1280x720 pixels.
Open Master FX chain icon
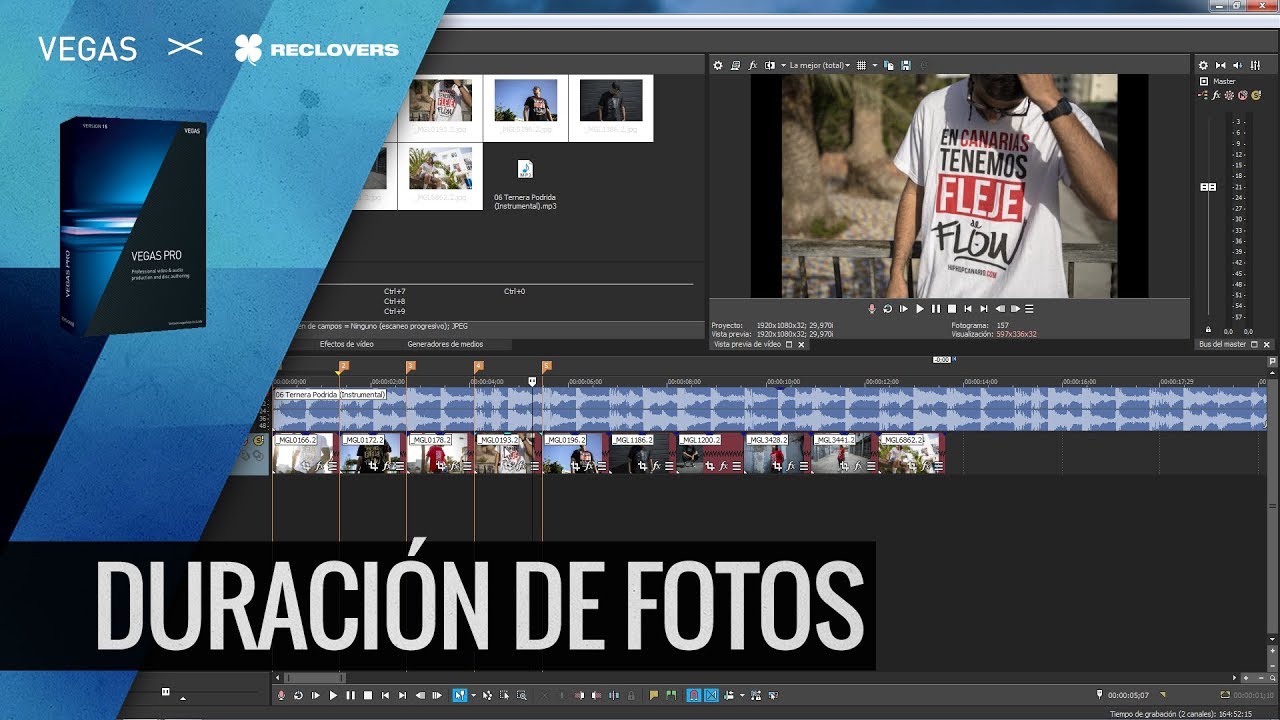(x=1216, y=95)
